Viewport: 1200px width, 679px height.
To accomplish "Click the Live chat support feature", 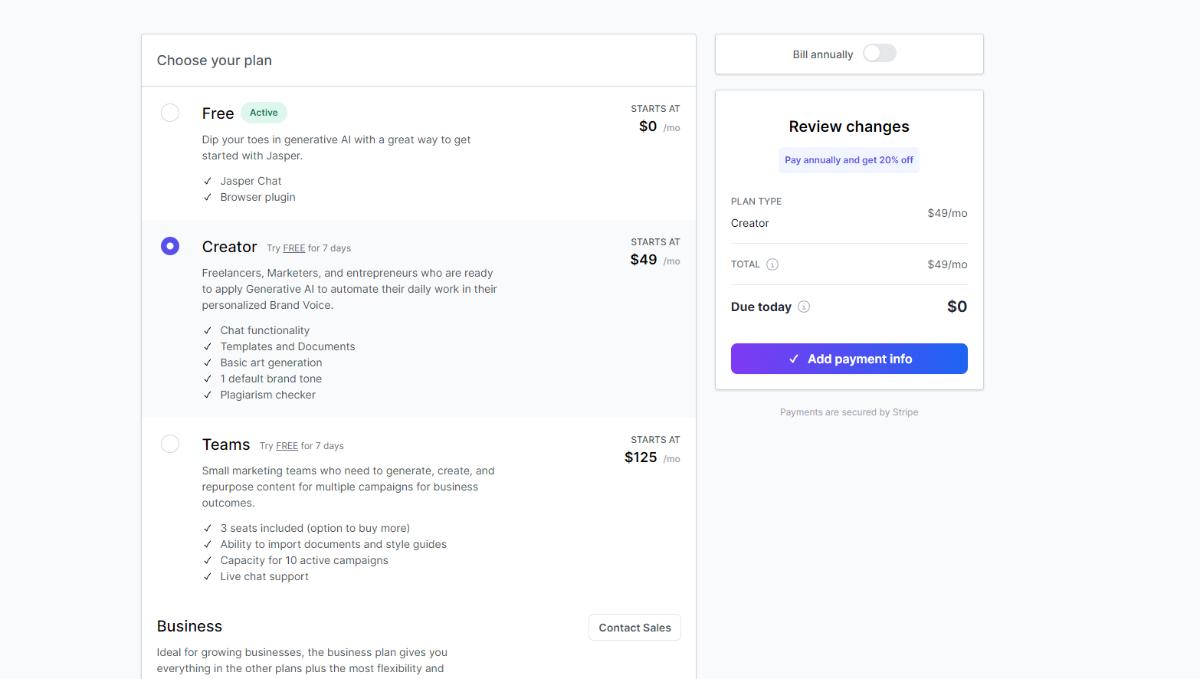I will pyautogui.click(x=264, y=576).
